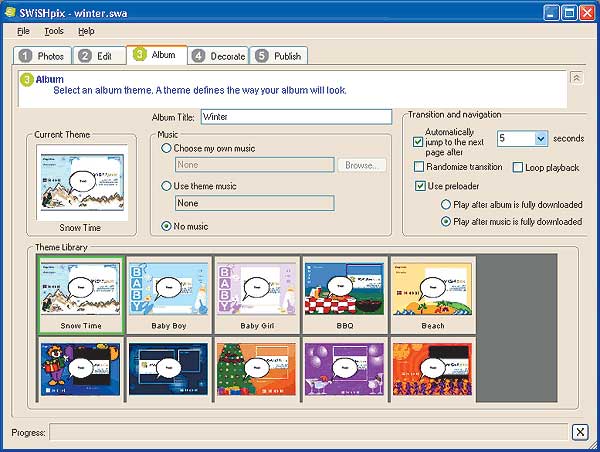
Task: Choose the Christmas tree theme thumbnail
Action: (x=255, y=370)
